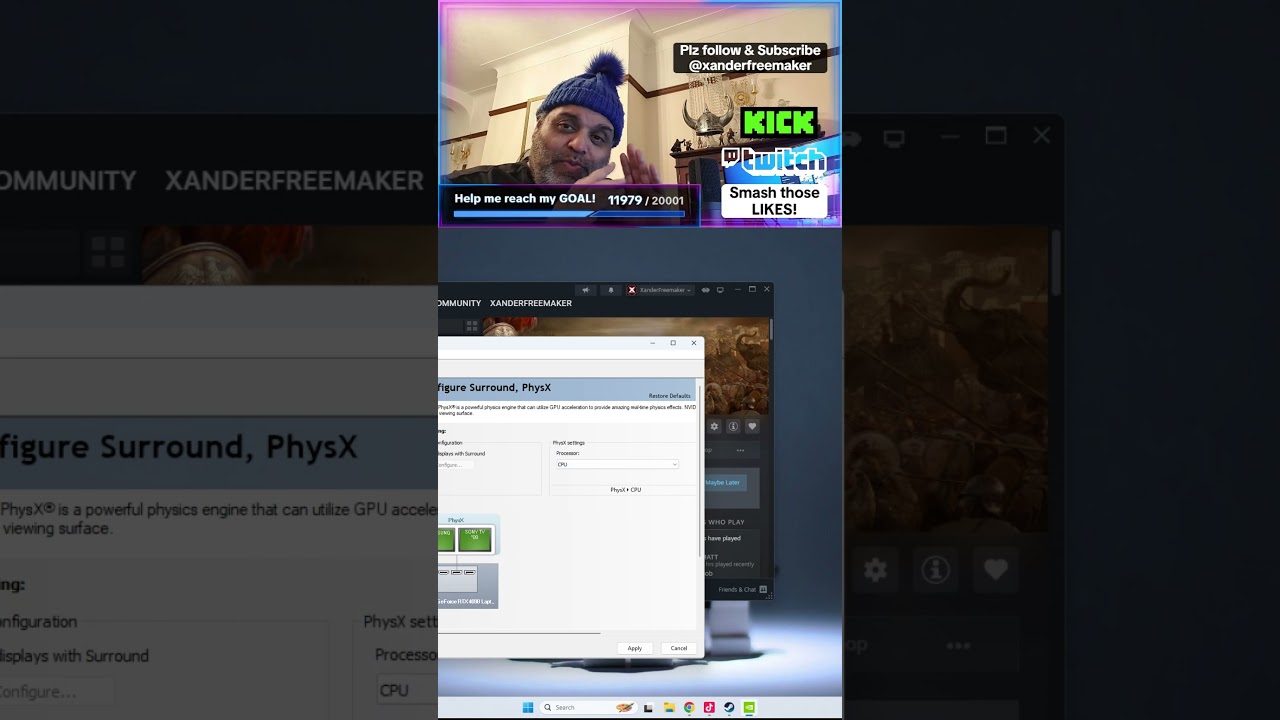1280x720 pixels.
Task: Click the NVIDIA panel horizontal scrollbar
Action: coord(519,632)
